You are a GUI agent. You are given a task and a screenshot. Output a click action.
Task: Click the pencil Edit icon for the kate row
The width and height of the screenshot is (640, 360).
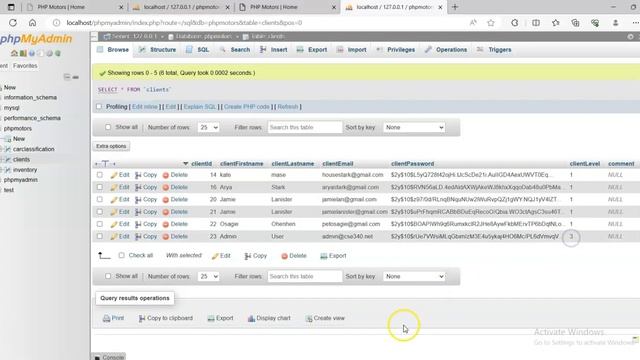tap(114, 175)
